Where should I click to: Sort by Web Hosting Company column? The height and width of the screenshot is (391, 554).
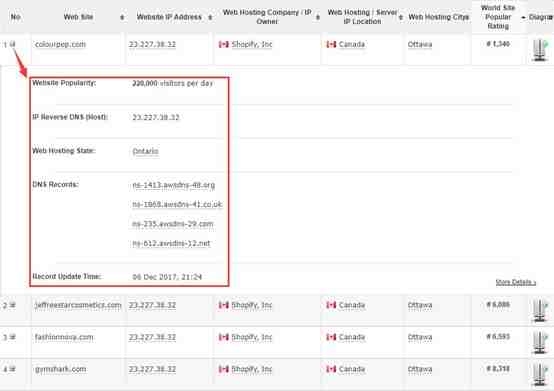tap(267, 17)
